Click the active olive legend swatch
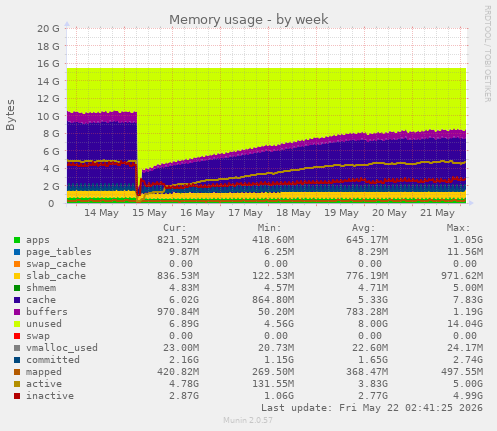497x431 pixels. 17,384
